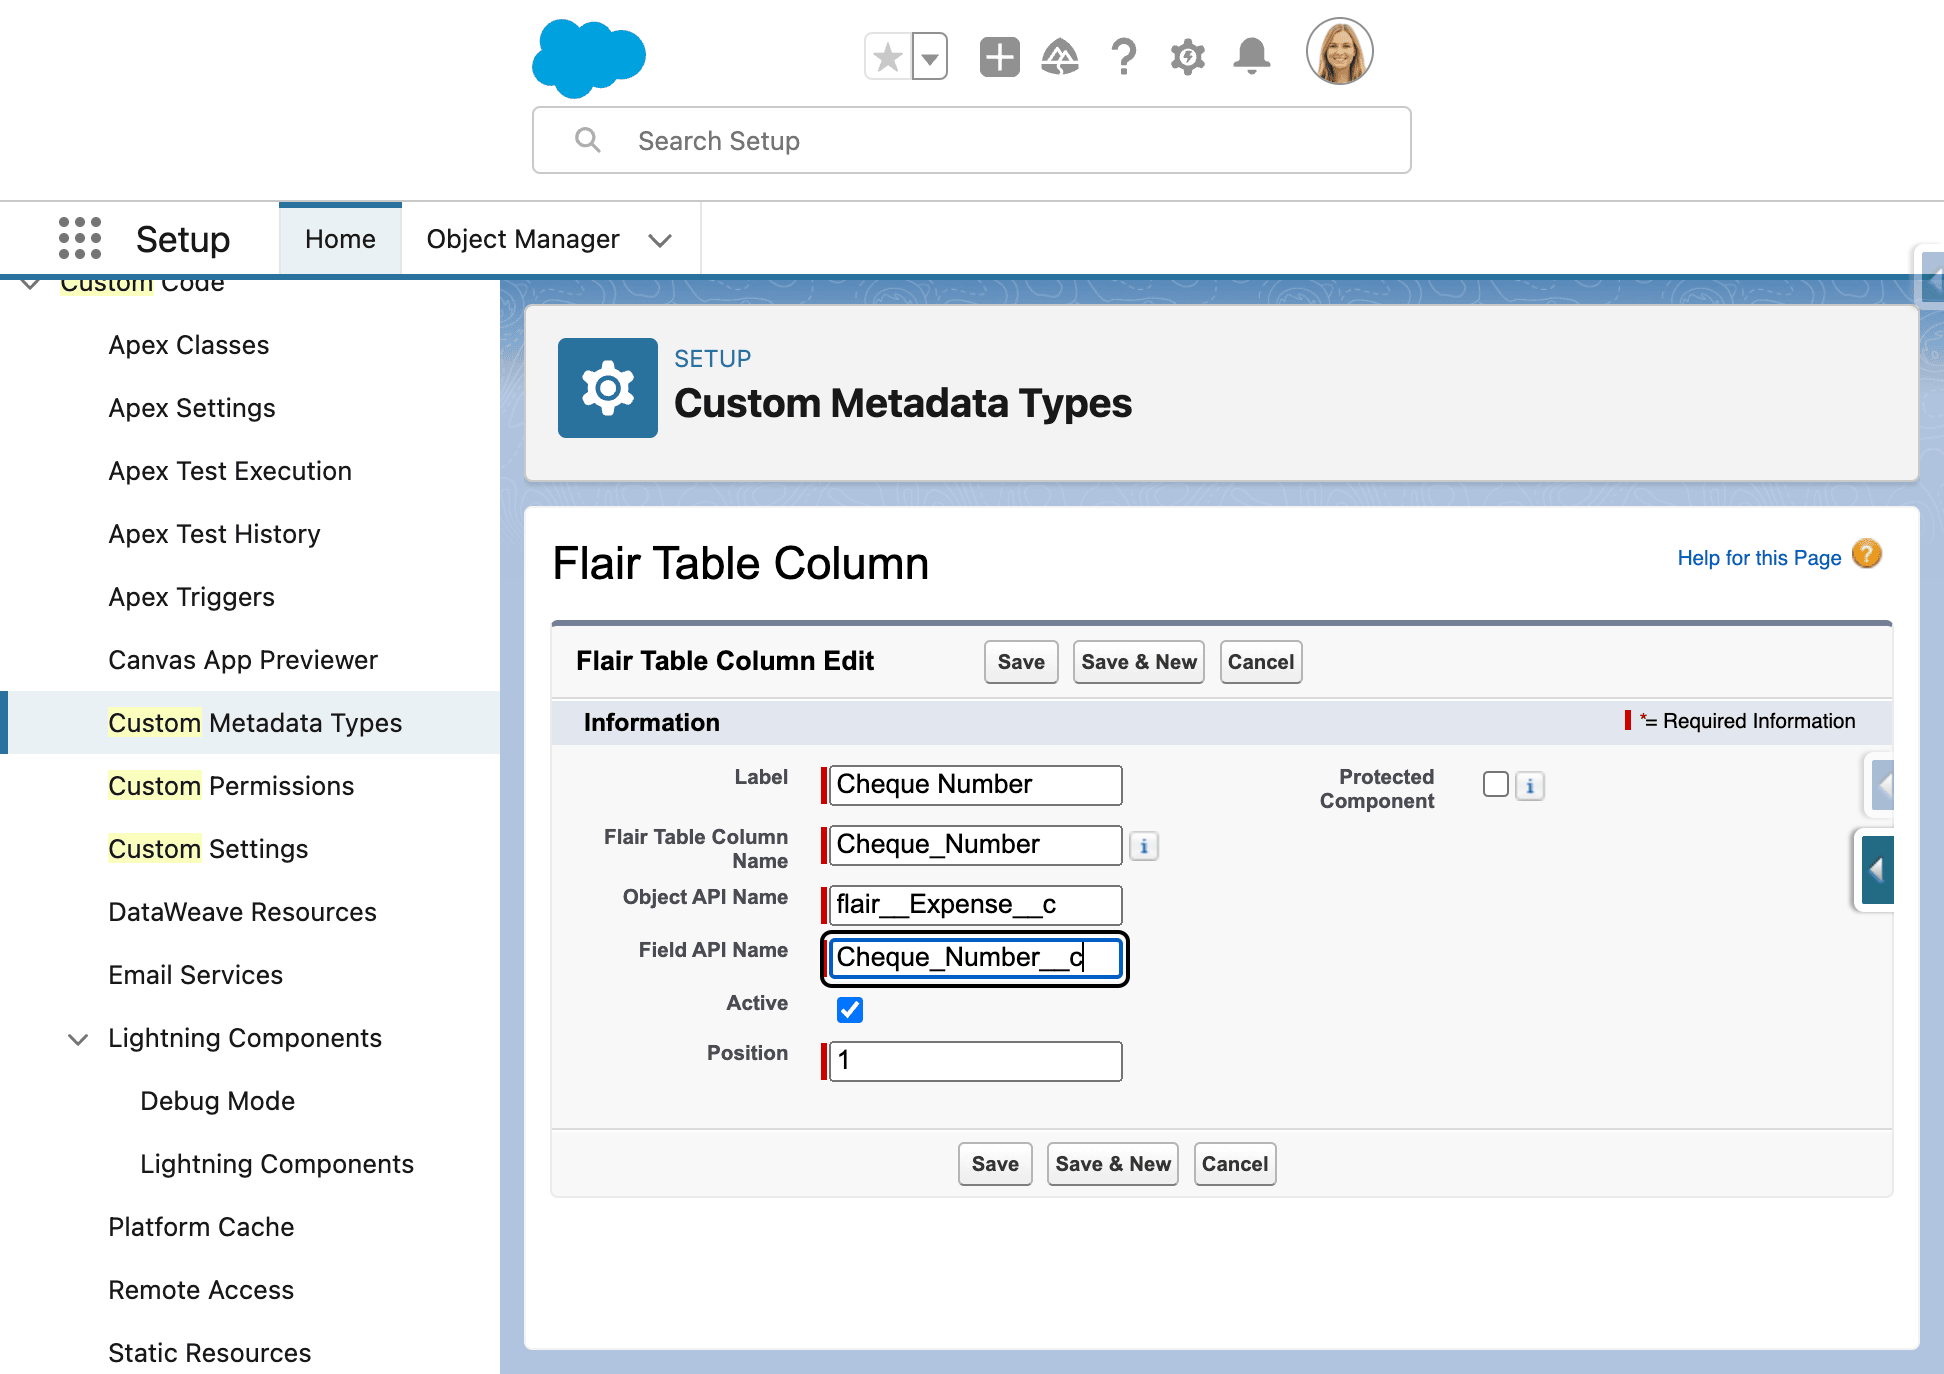Open the global actions plus icon
The height and width of the screenshot is (1374, 1944).
point(999,57)
